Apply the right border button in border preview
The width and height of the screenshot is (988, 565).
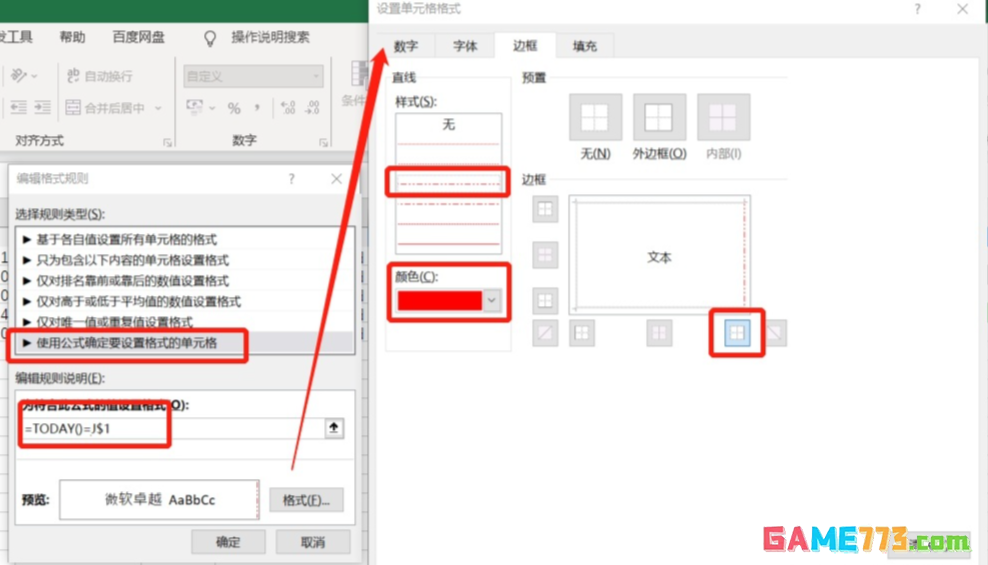pos(737,333)
